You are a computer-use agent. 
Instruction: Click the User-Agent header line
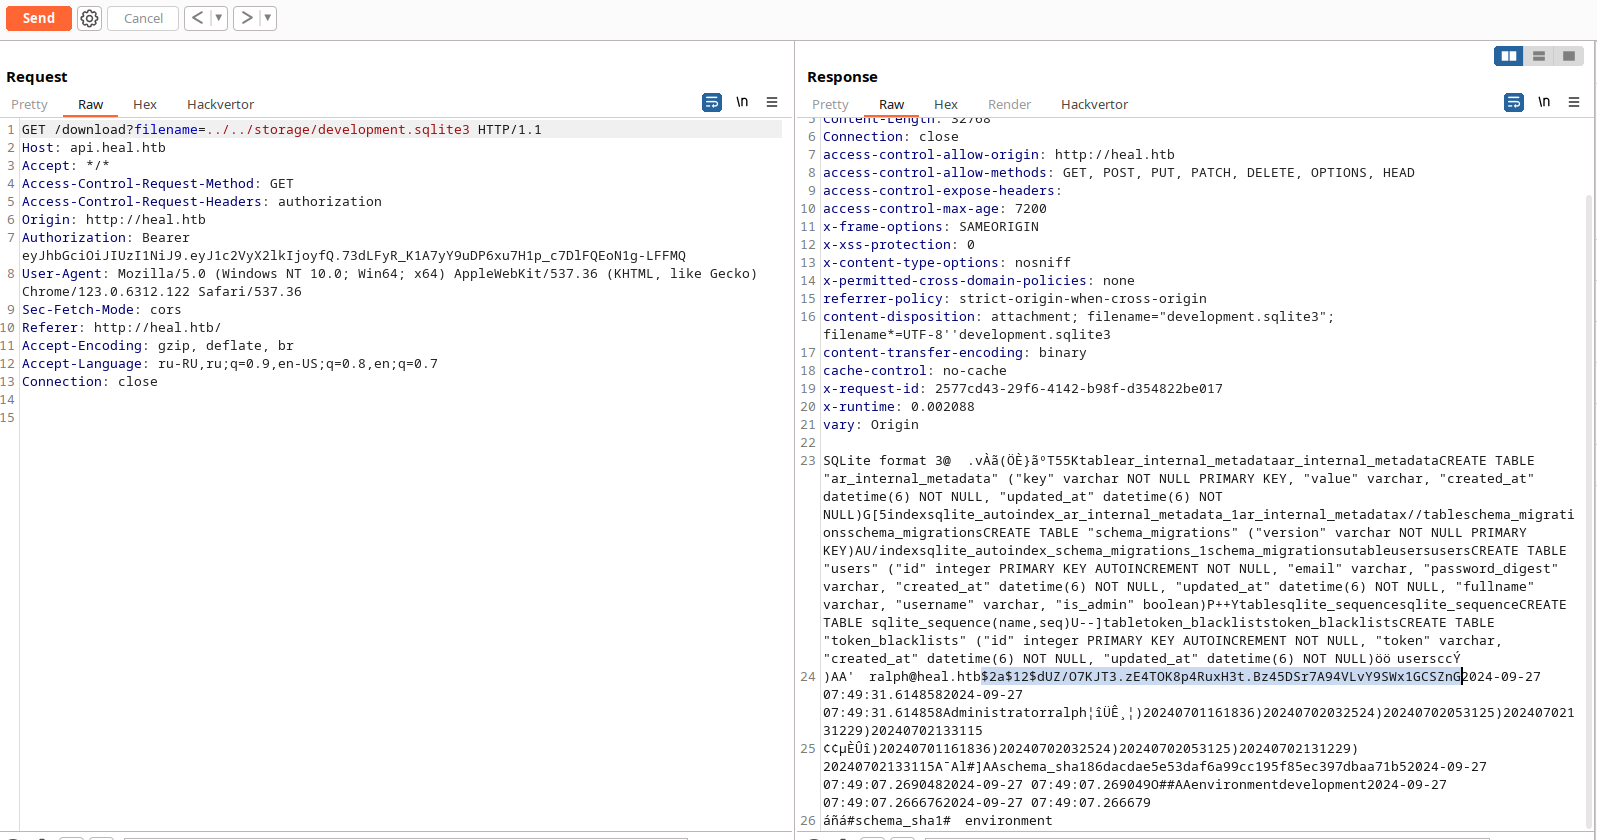(x=390, y=283)
